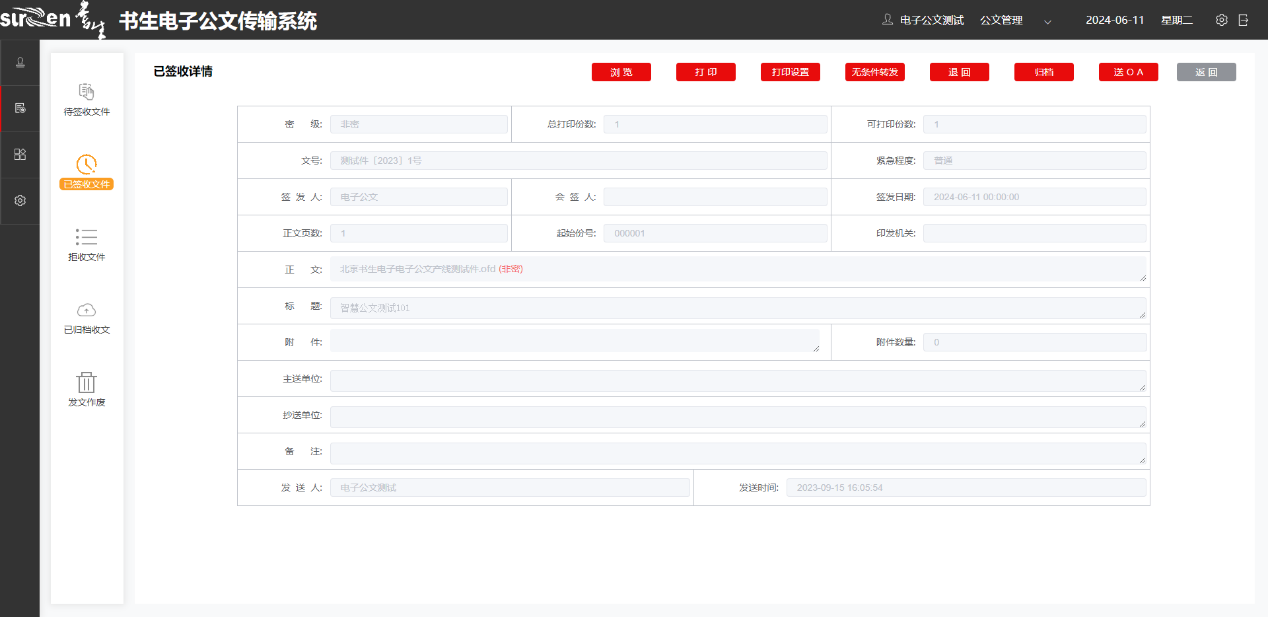Click the 附件数量 field

(1035, 342)
